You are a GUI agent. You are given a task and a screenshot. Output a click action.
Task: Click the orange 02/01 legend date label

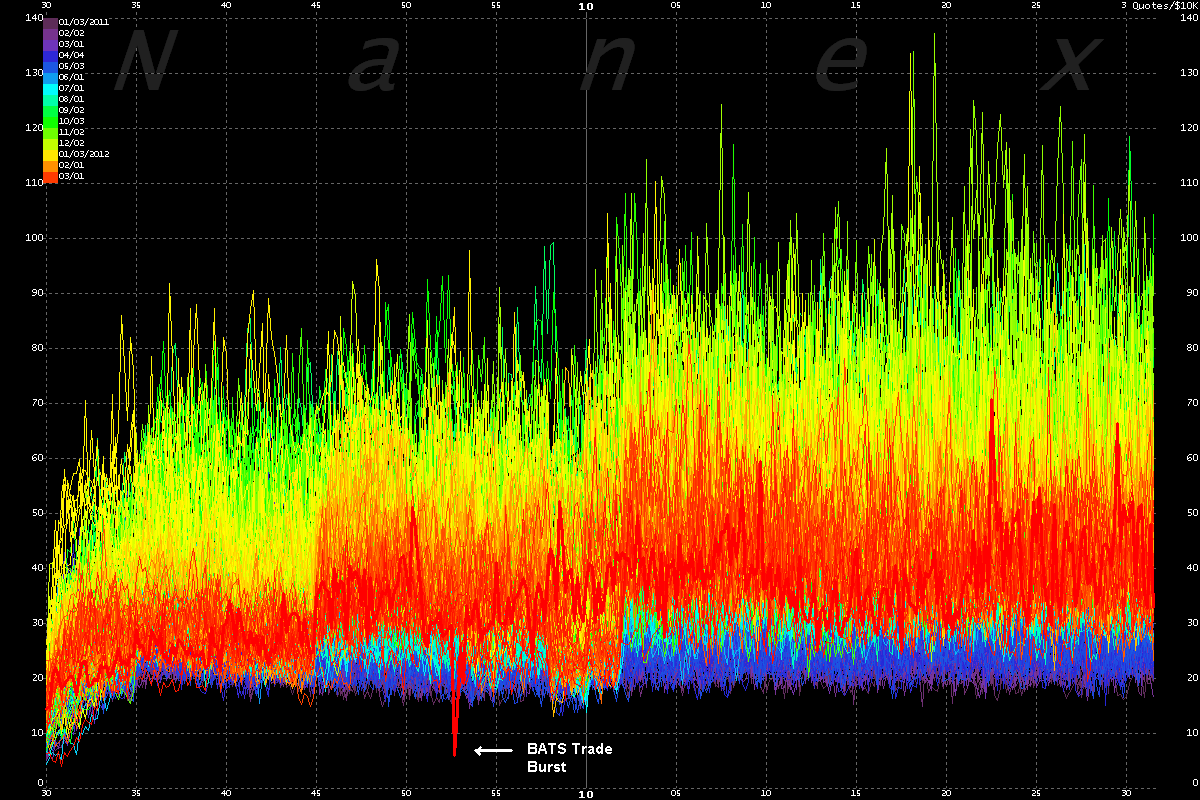71,165
